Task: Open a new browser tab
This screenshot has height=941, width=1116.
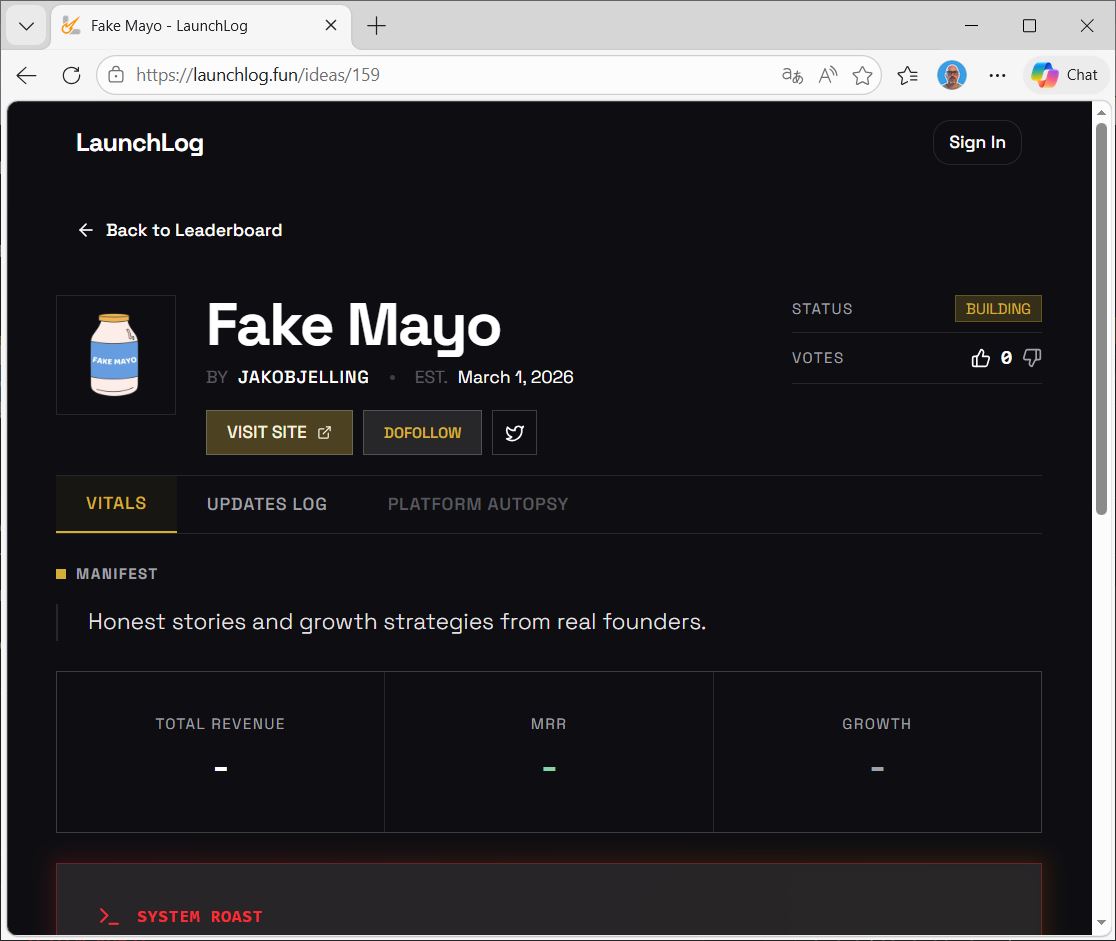Action: (x=376, y=26)
